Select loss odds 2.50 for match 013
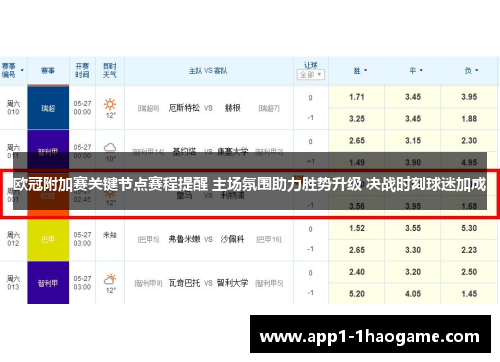This screenshot has height=362, width=500. pos(469,272)
